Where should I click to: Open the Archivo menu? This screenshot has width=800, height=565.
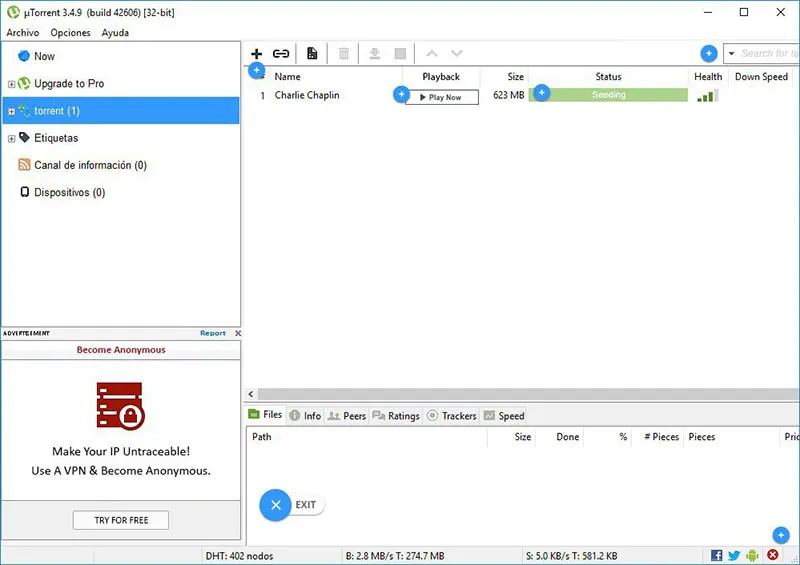pyautogui.click(x=22, y=33)
